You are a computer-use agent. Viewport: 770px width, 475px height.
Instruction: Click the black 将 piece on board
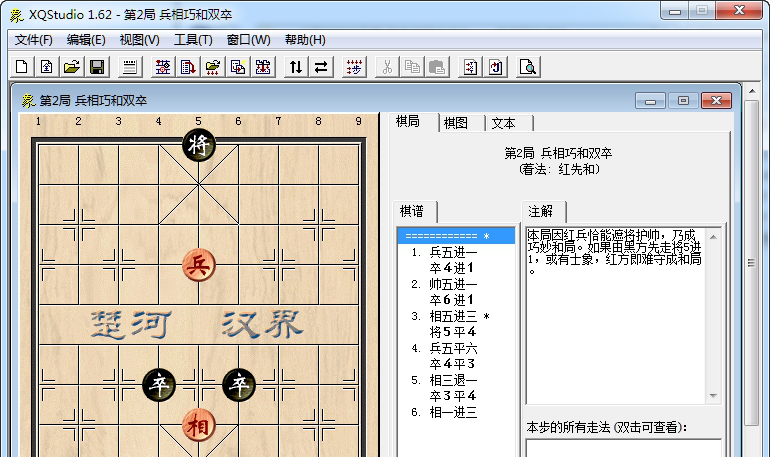pyautogui.click(x=198, y=145)
